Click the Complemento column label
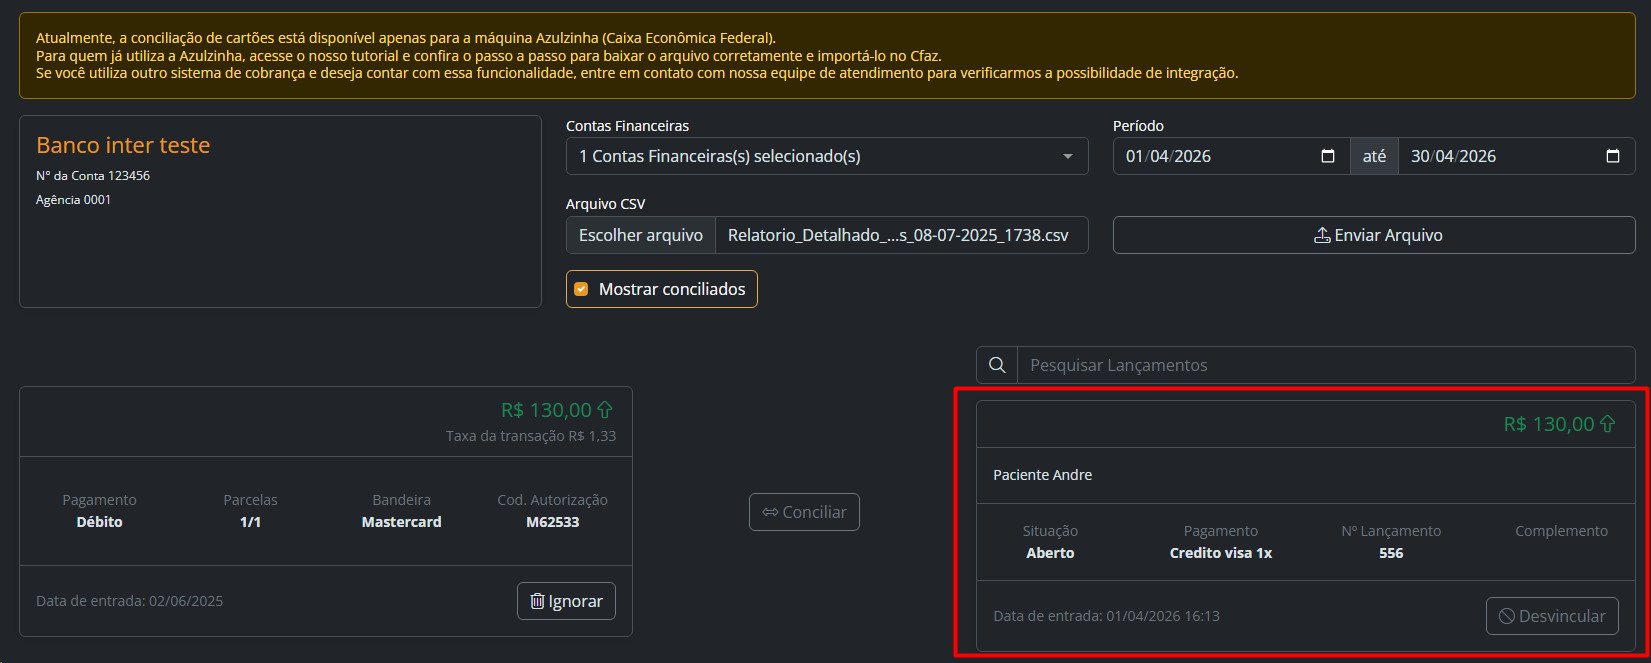 [1561, 531]
